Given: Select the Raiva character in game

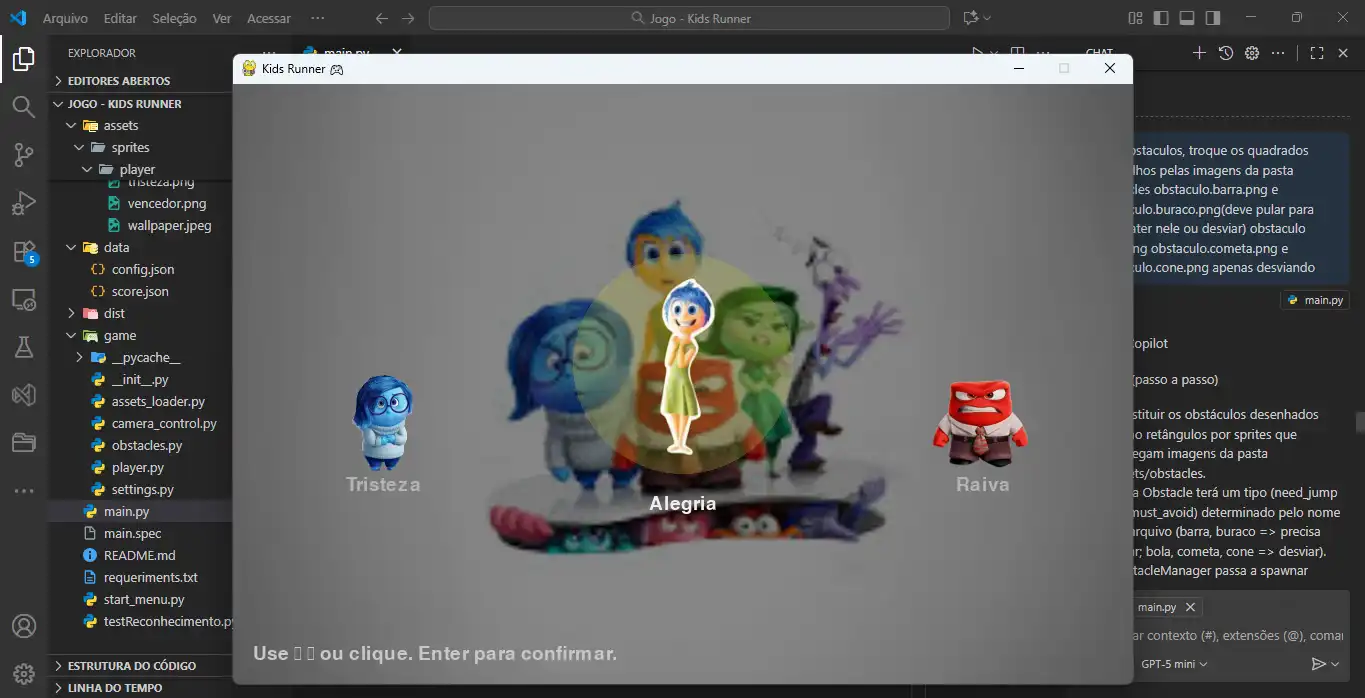Looking at the screenshot, I should 981,425.
